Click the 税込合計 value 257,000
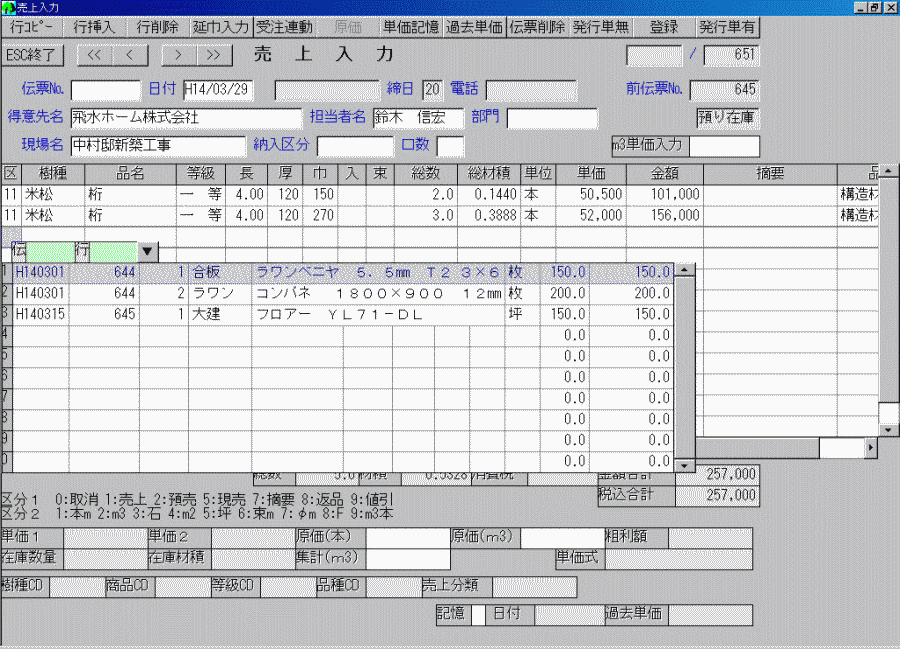 pos(717,495)
